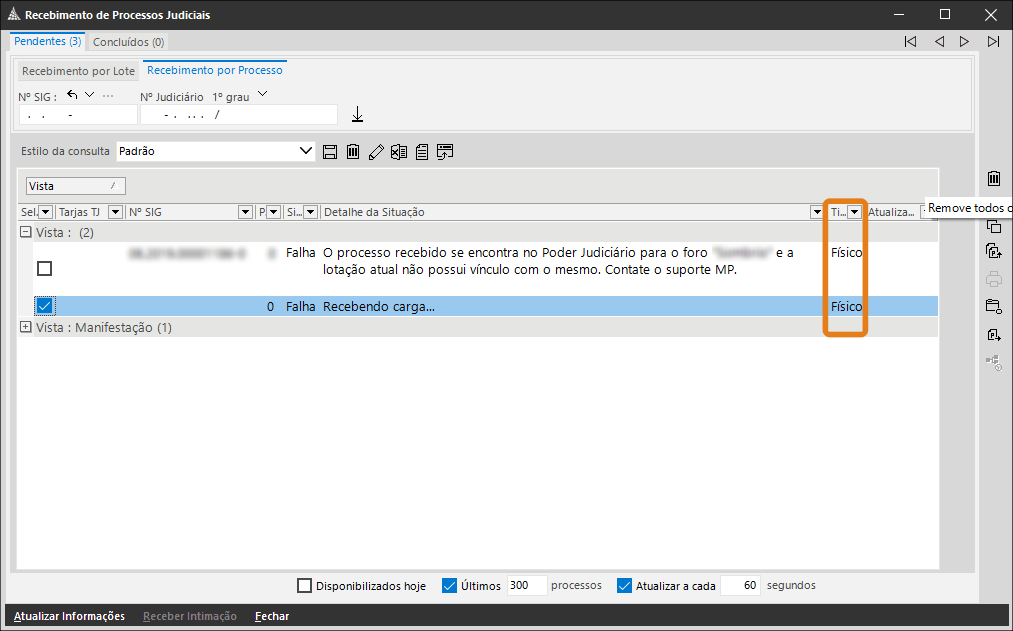Click the Falha status in the first row

pos(300,253)
